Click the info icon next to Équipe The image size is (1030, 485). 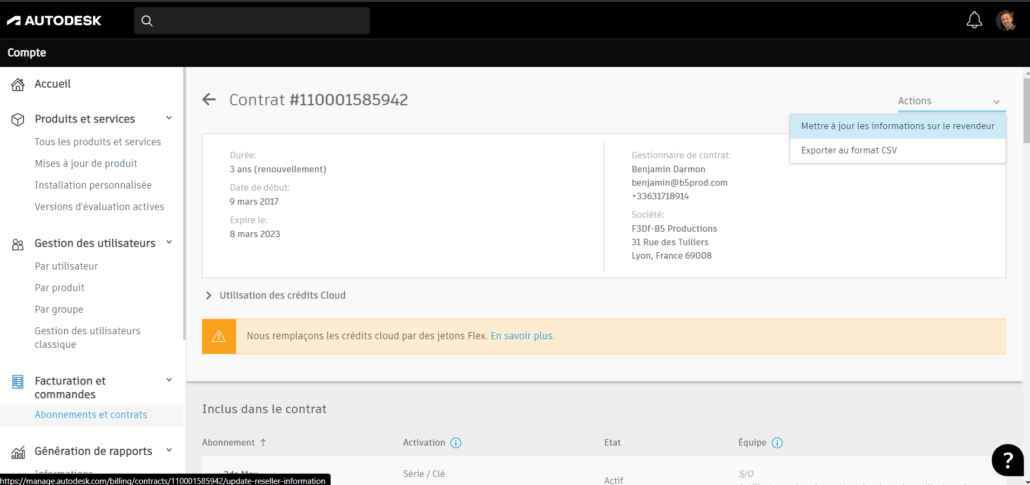[777, 443]
